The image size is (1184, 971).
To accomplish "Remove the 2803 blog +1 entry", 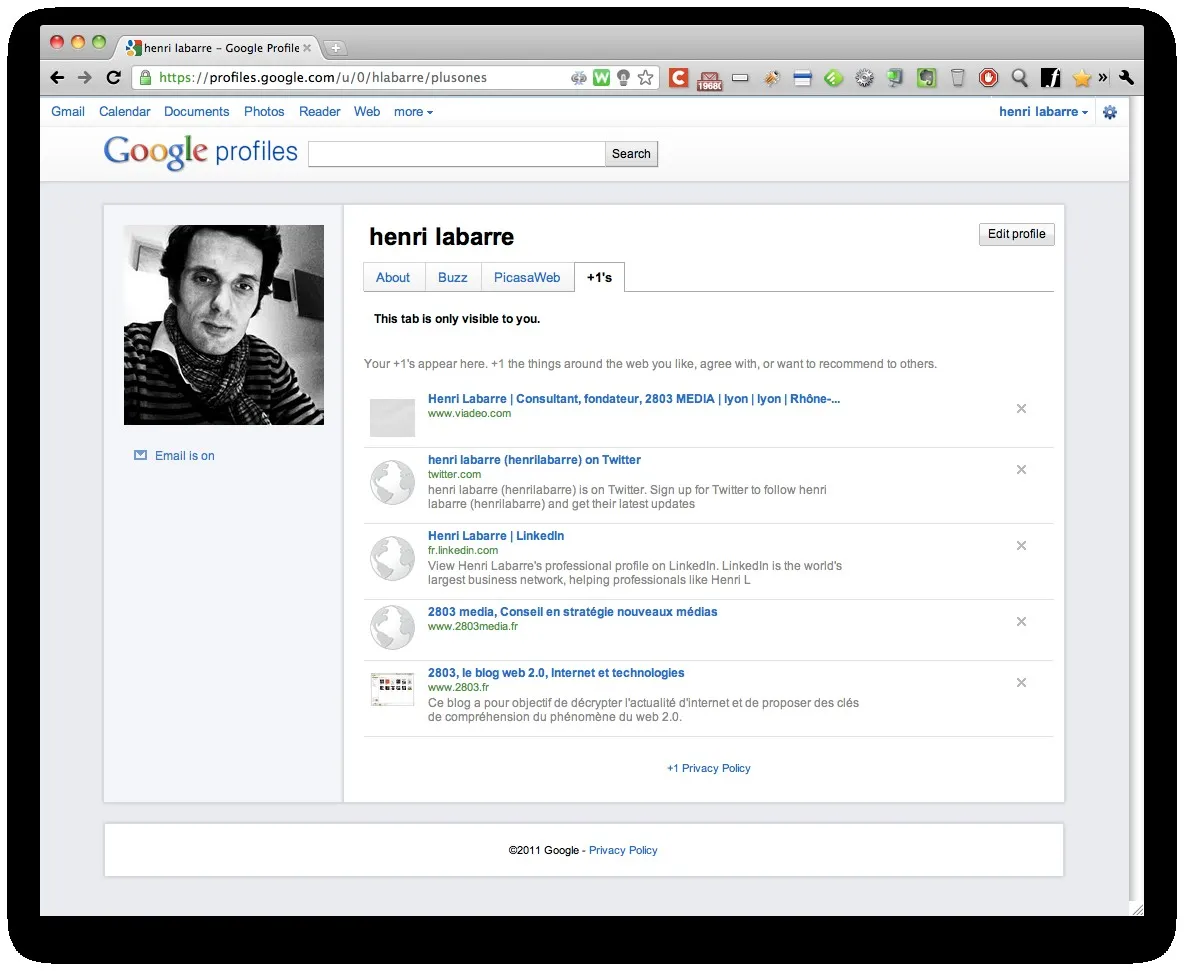I will click(x=1021, y=683).
